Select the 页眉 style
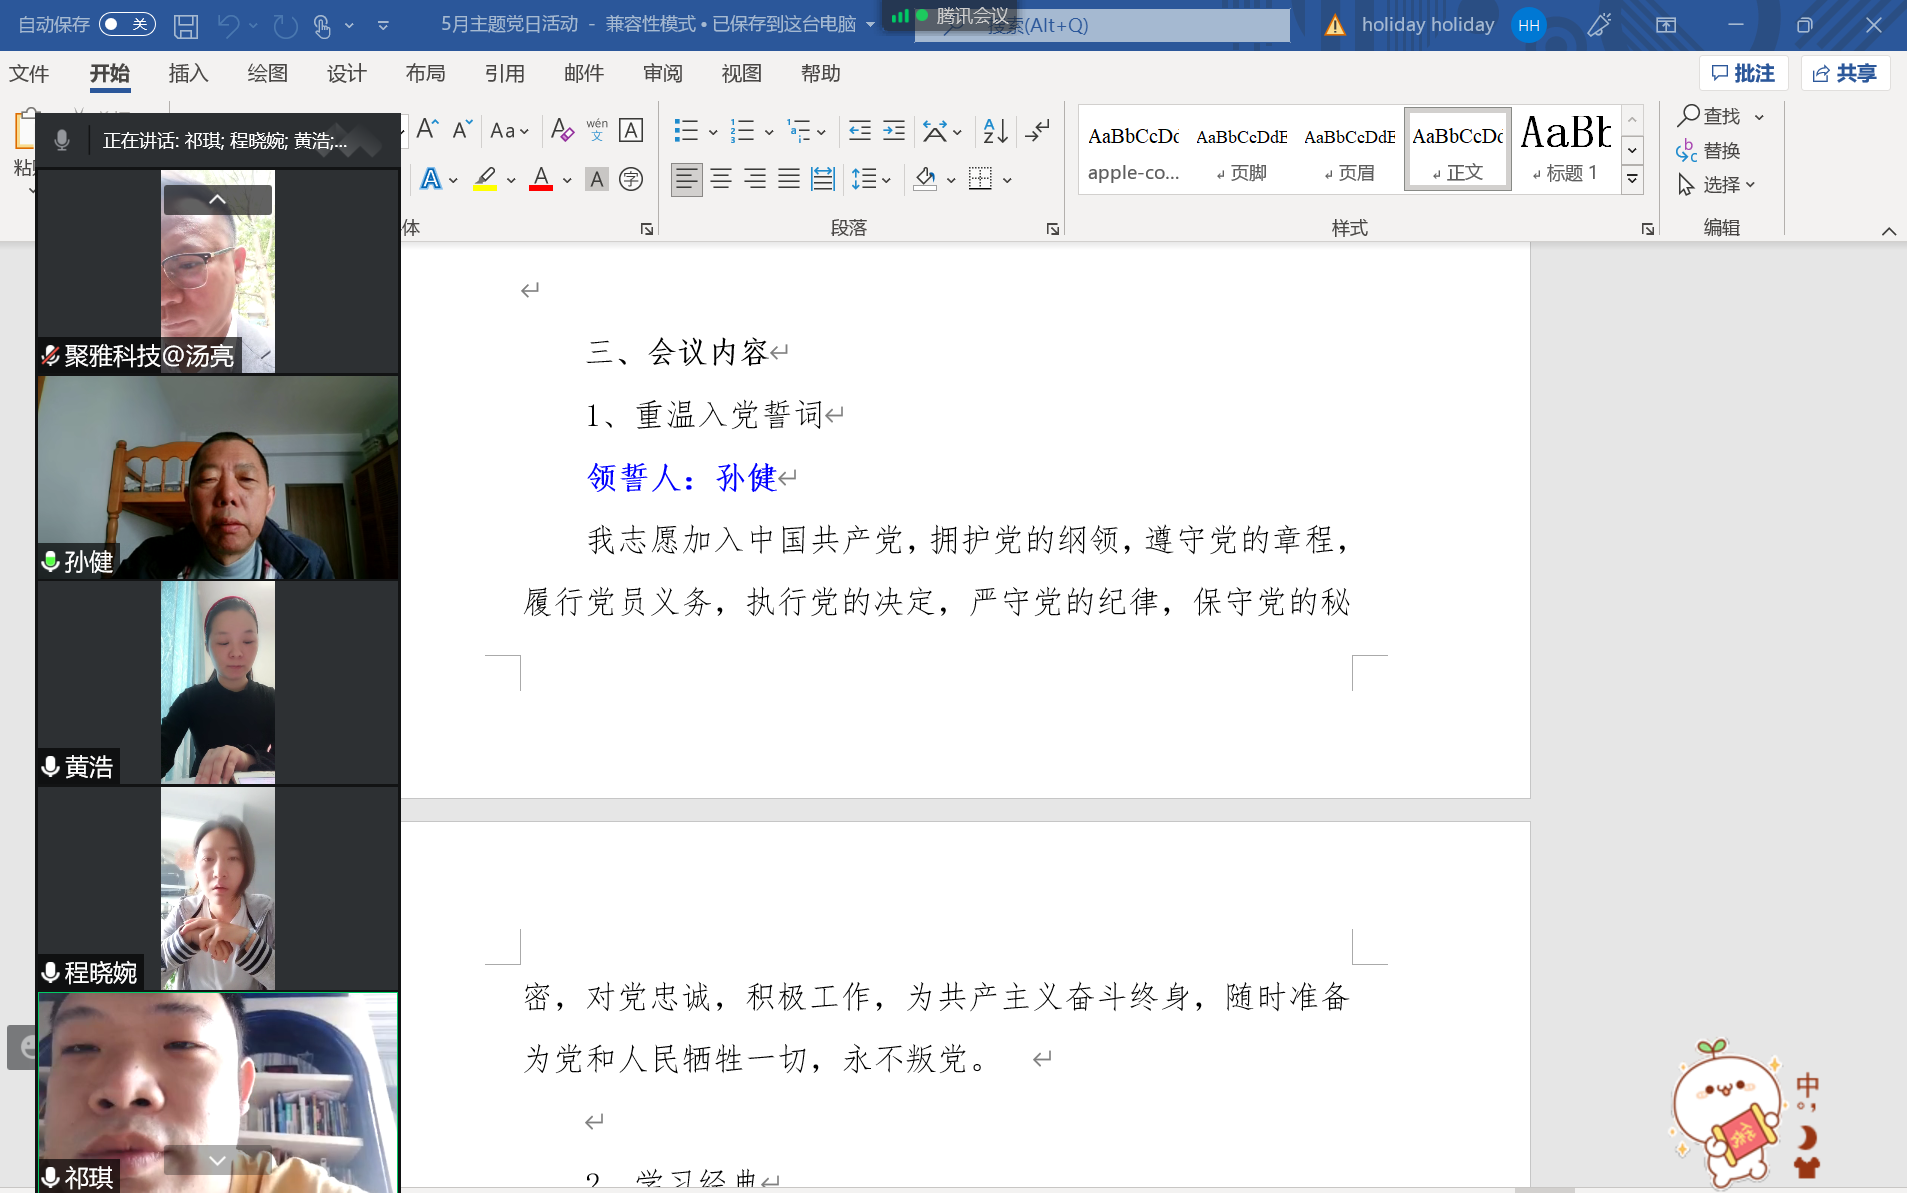 click(1350, 151)
